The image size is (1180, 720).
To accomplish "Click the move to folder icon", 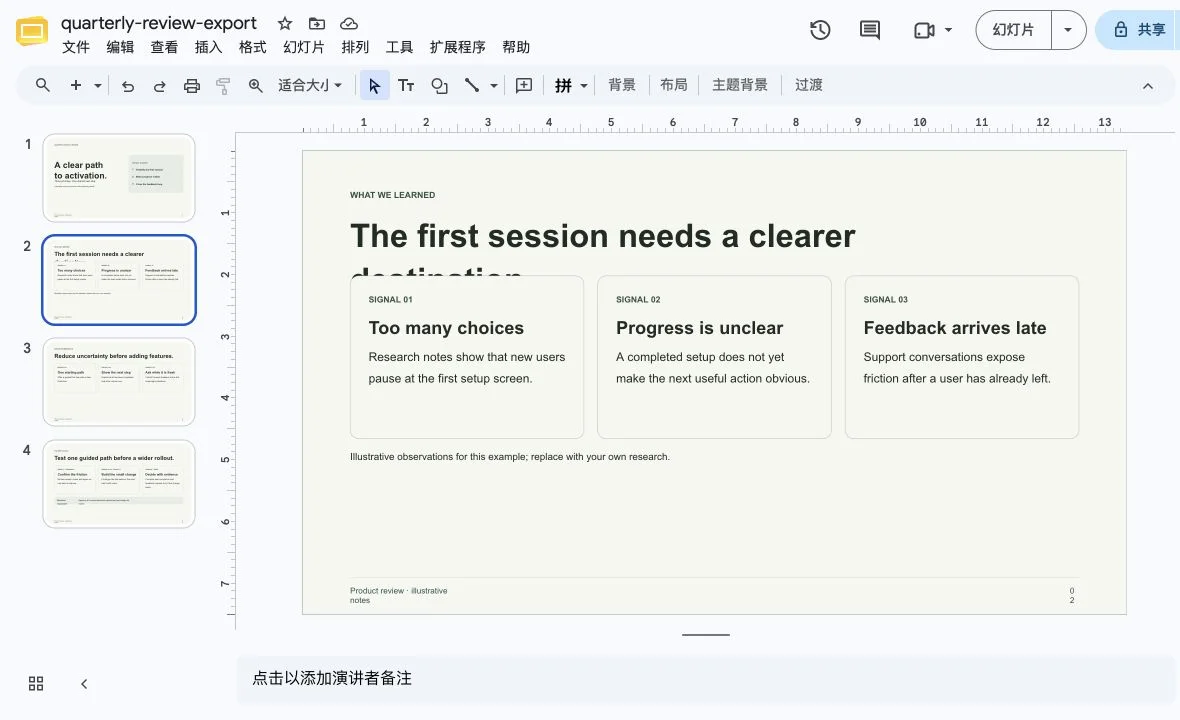I will 317,23.
